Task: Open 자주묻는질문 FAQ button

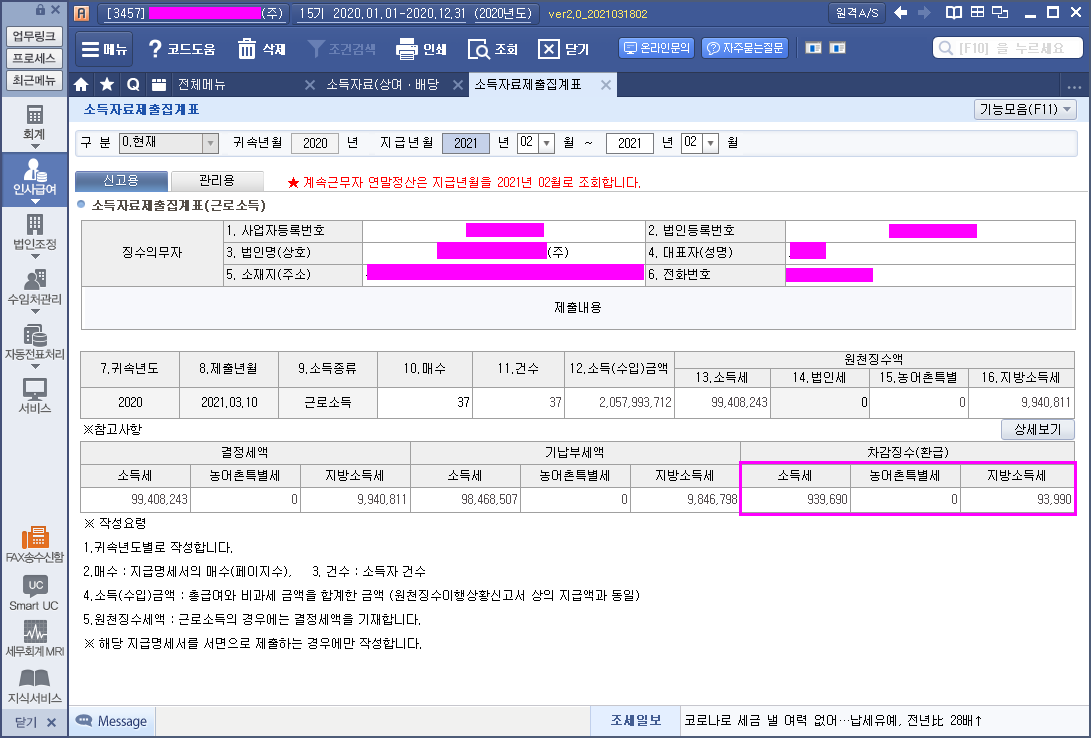Action: pos(744,48)
